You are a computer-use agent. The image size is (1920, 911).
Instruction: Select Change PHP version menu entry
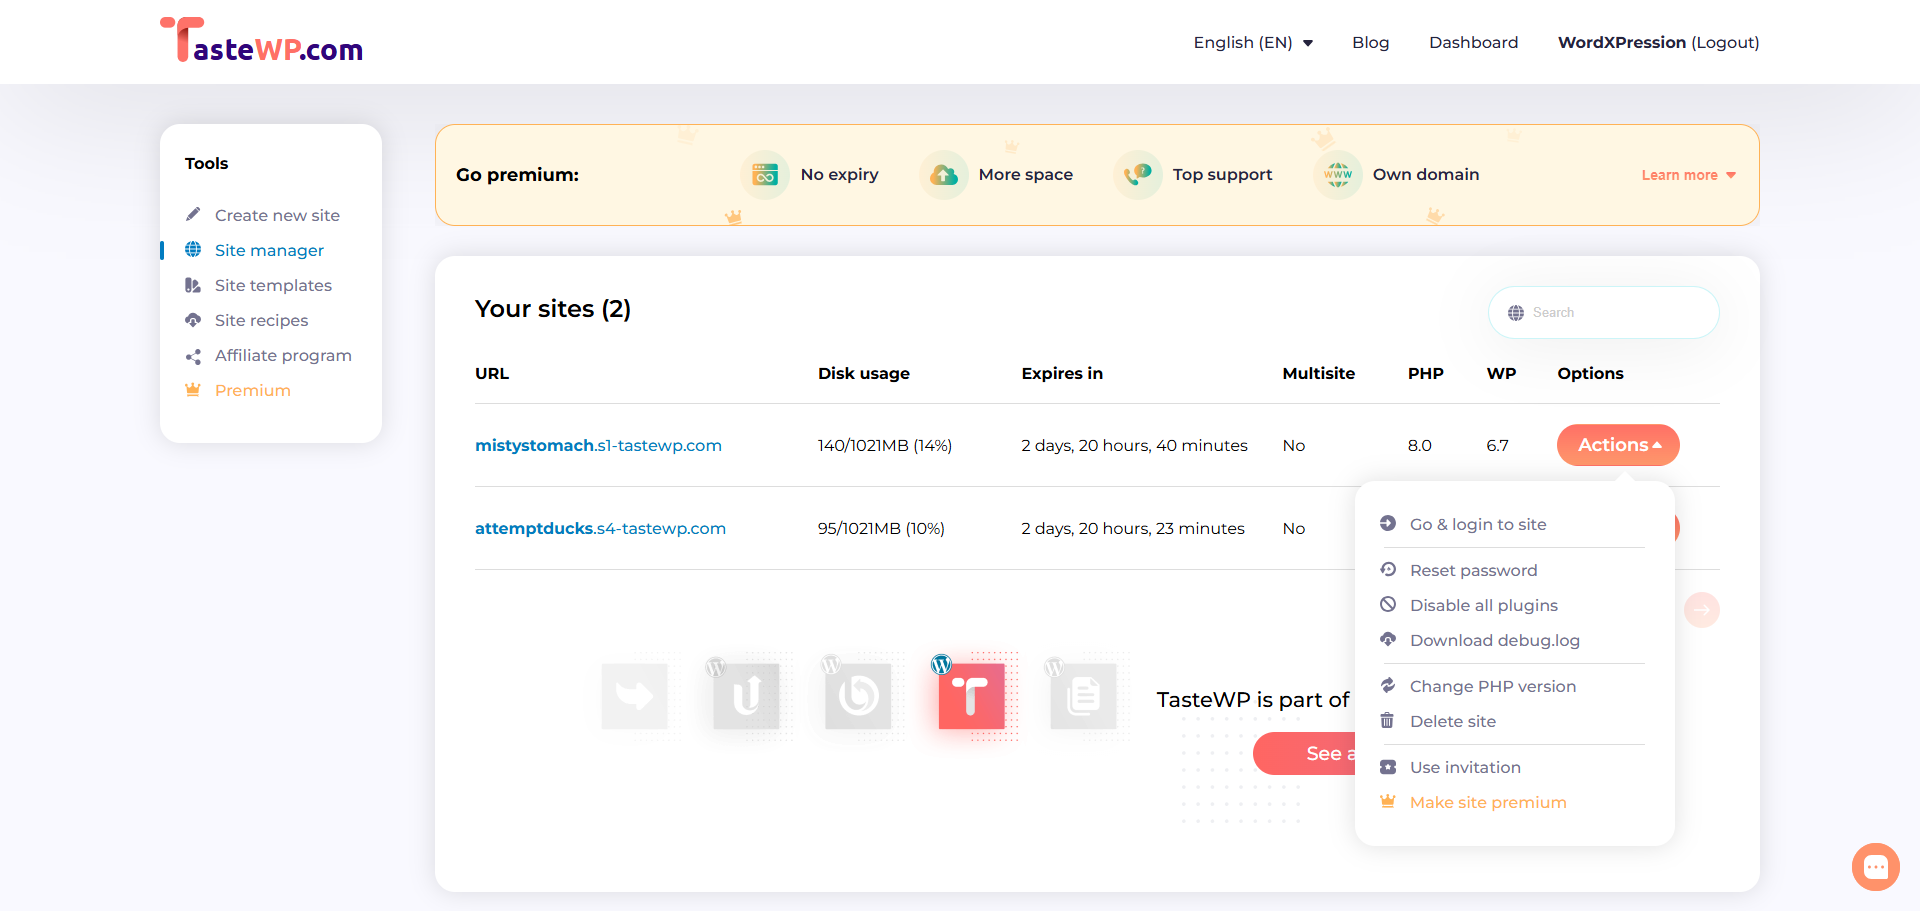[x=1492, y=686]
